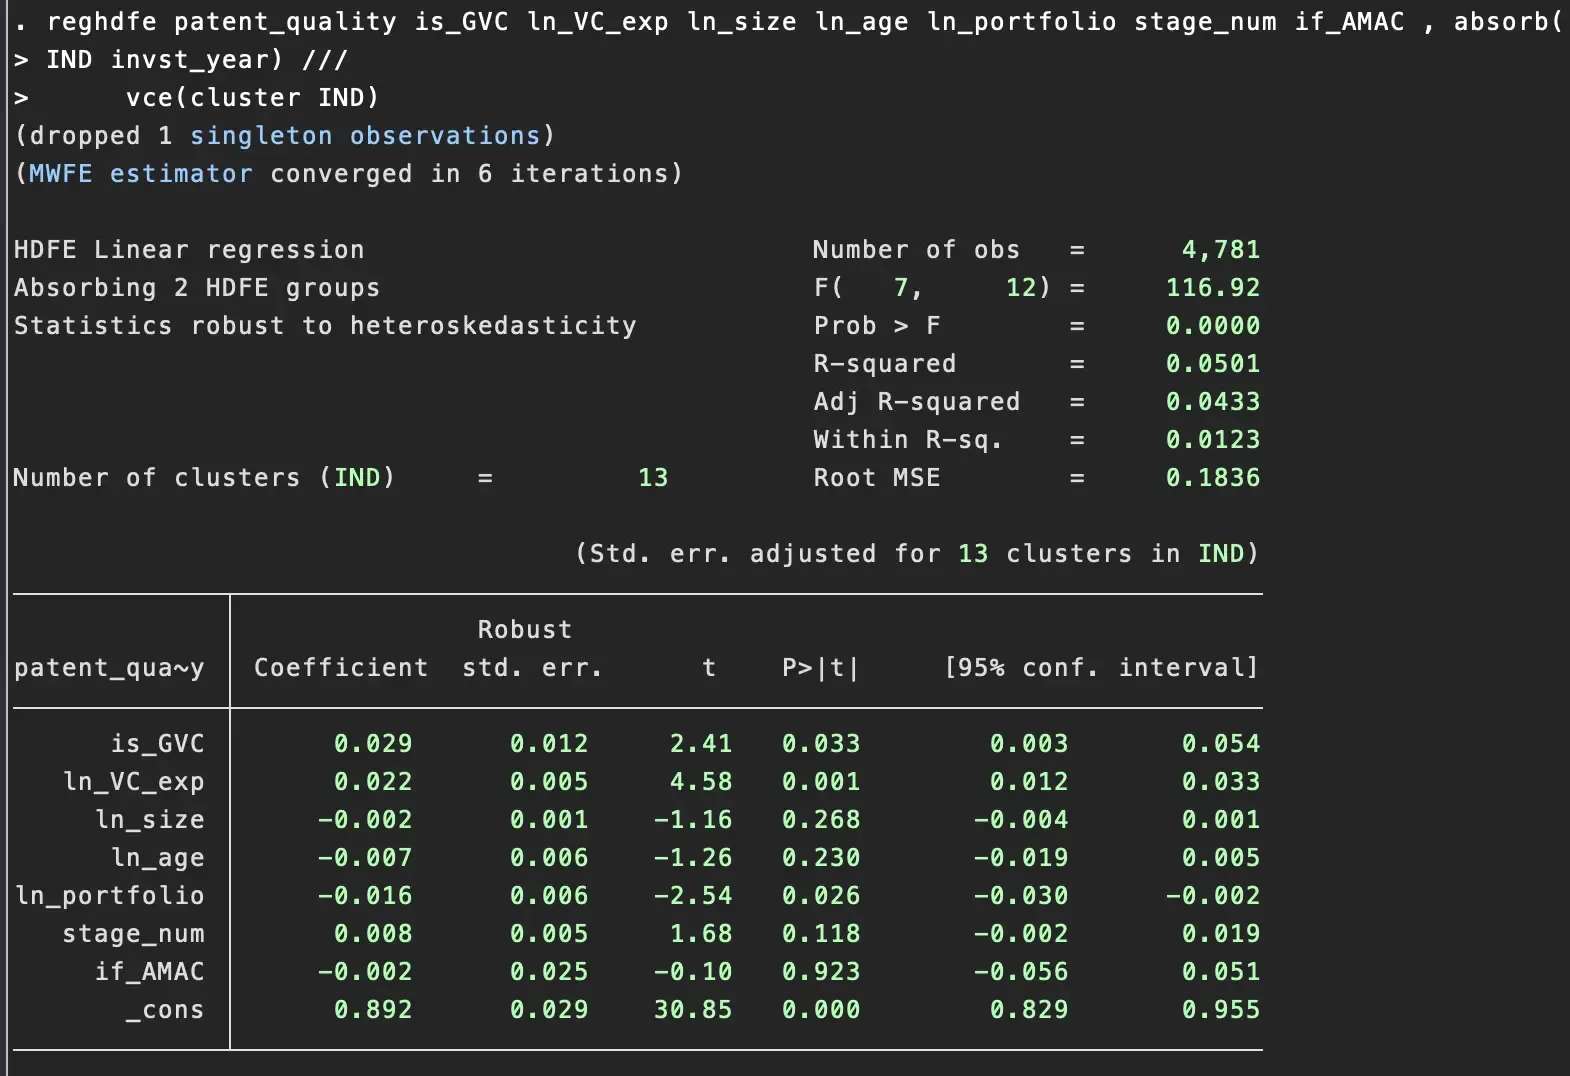
Task: Select the Coefficient column header
Action: [x=340, y=668]
